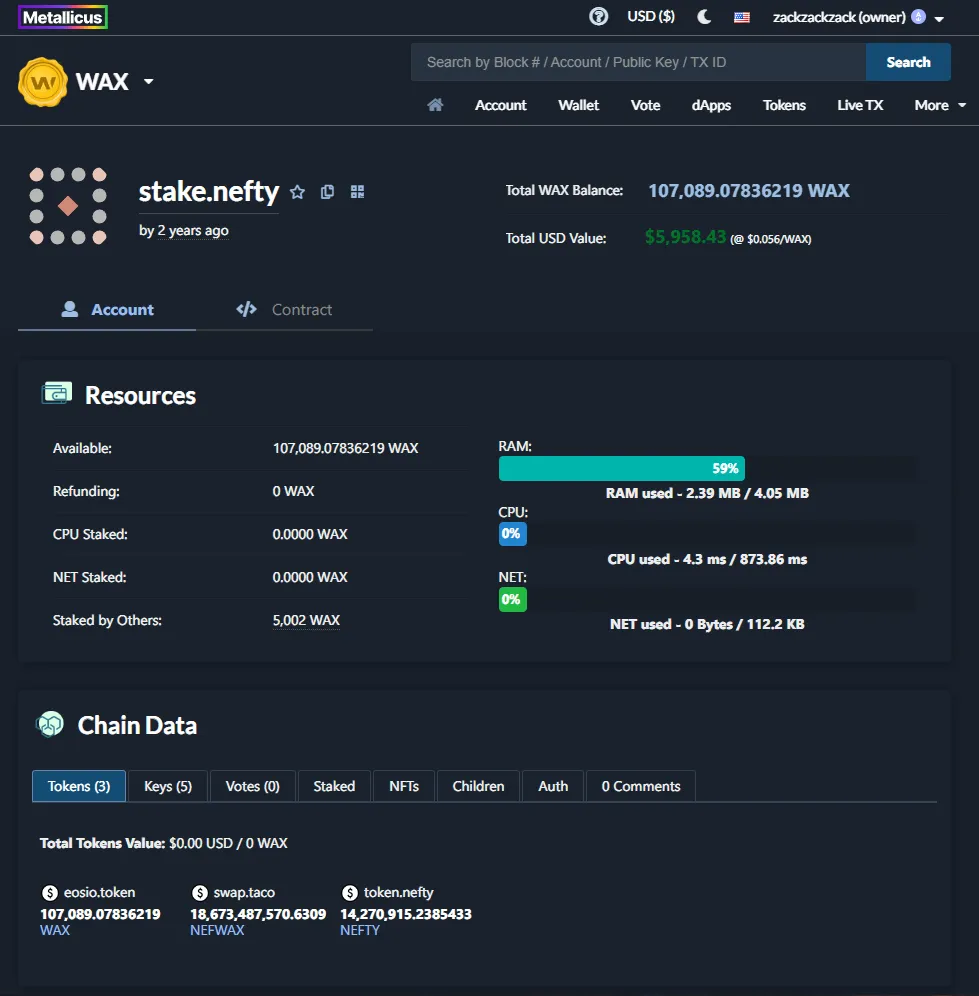Open USD ($) currency selector
The width and height of the screenshot is (979, 996).
(x=651, y=17)
